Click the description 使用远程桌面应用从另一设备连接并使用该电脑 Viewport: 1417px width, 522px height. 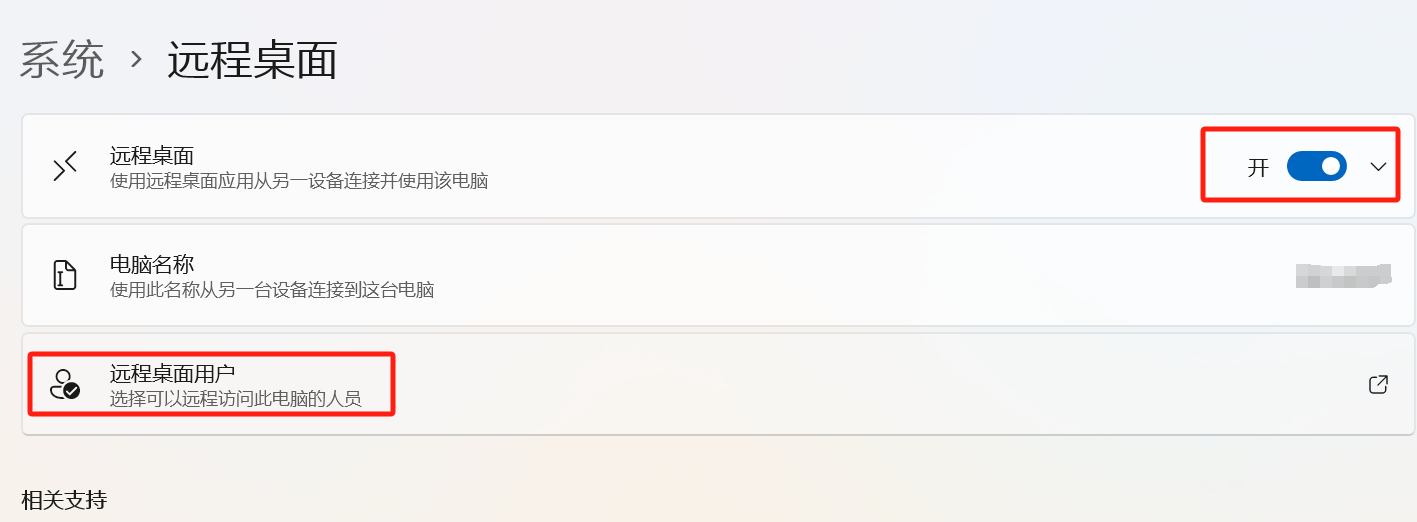299,182
